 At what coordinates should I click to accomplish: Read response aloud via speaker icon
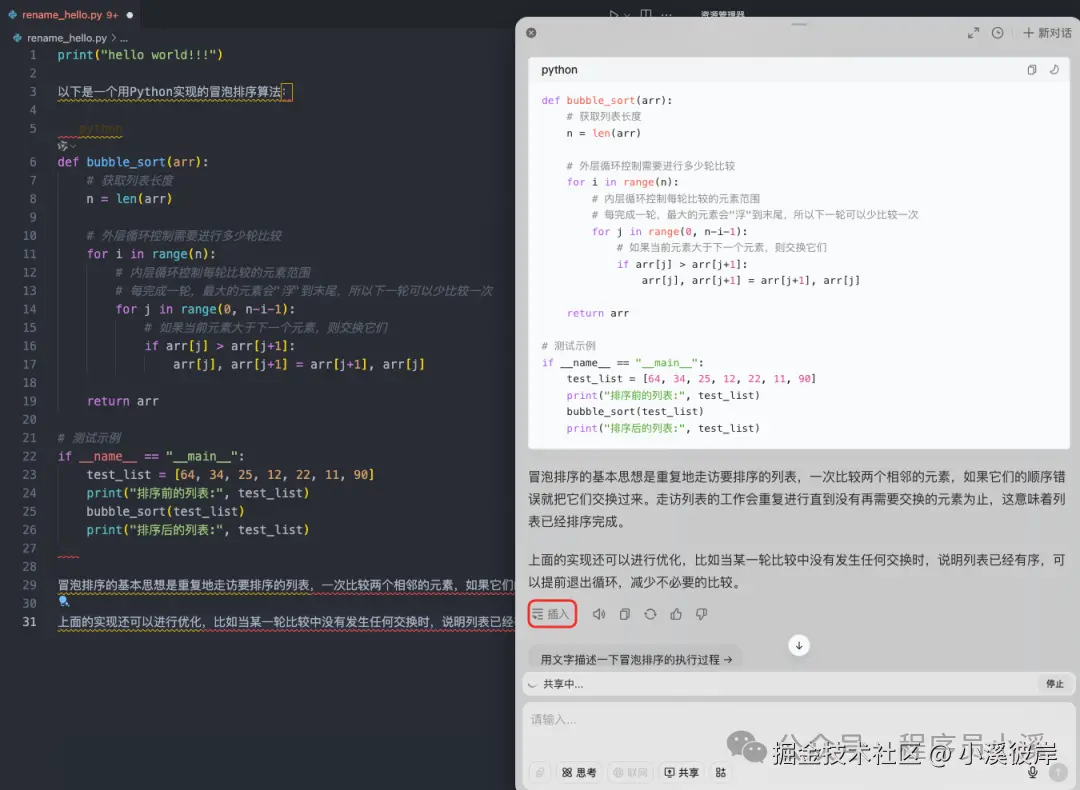[599, 614]
